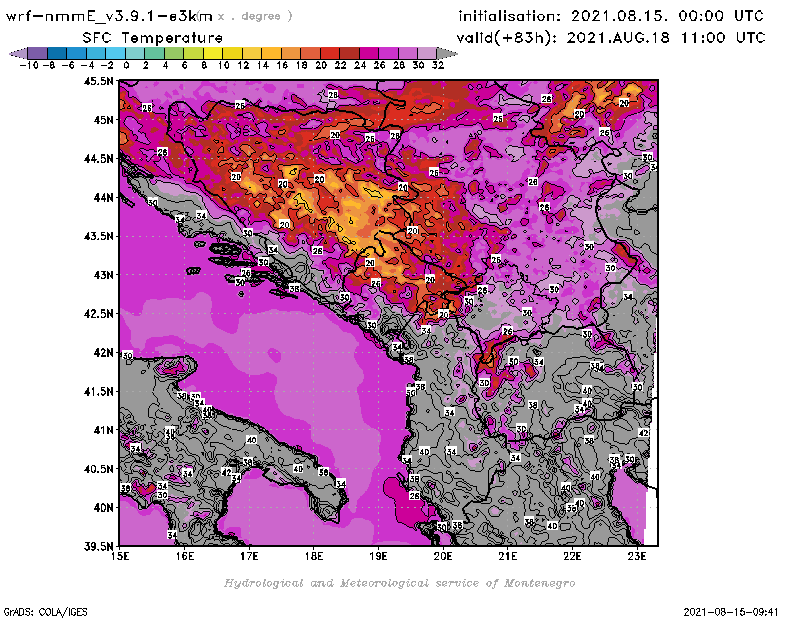Click the 19E longitude axis label
The width and height of the screenshot is (800, 618).
[378, 556]
